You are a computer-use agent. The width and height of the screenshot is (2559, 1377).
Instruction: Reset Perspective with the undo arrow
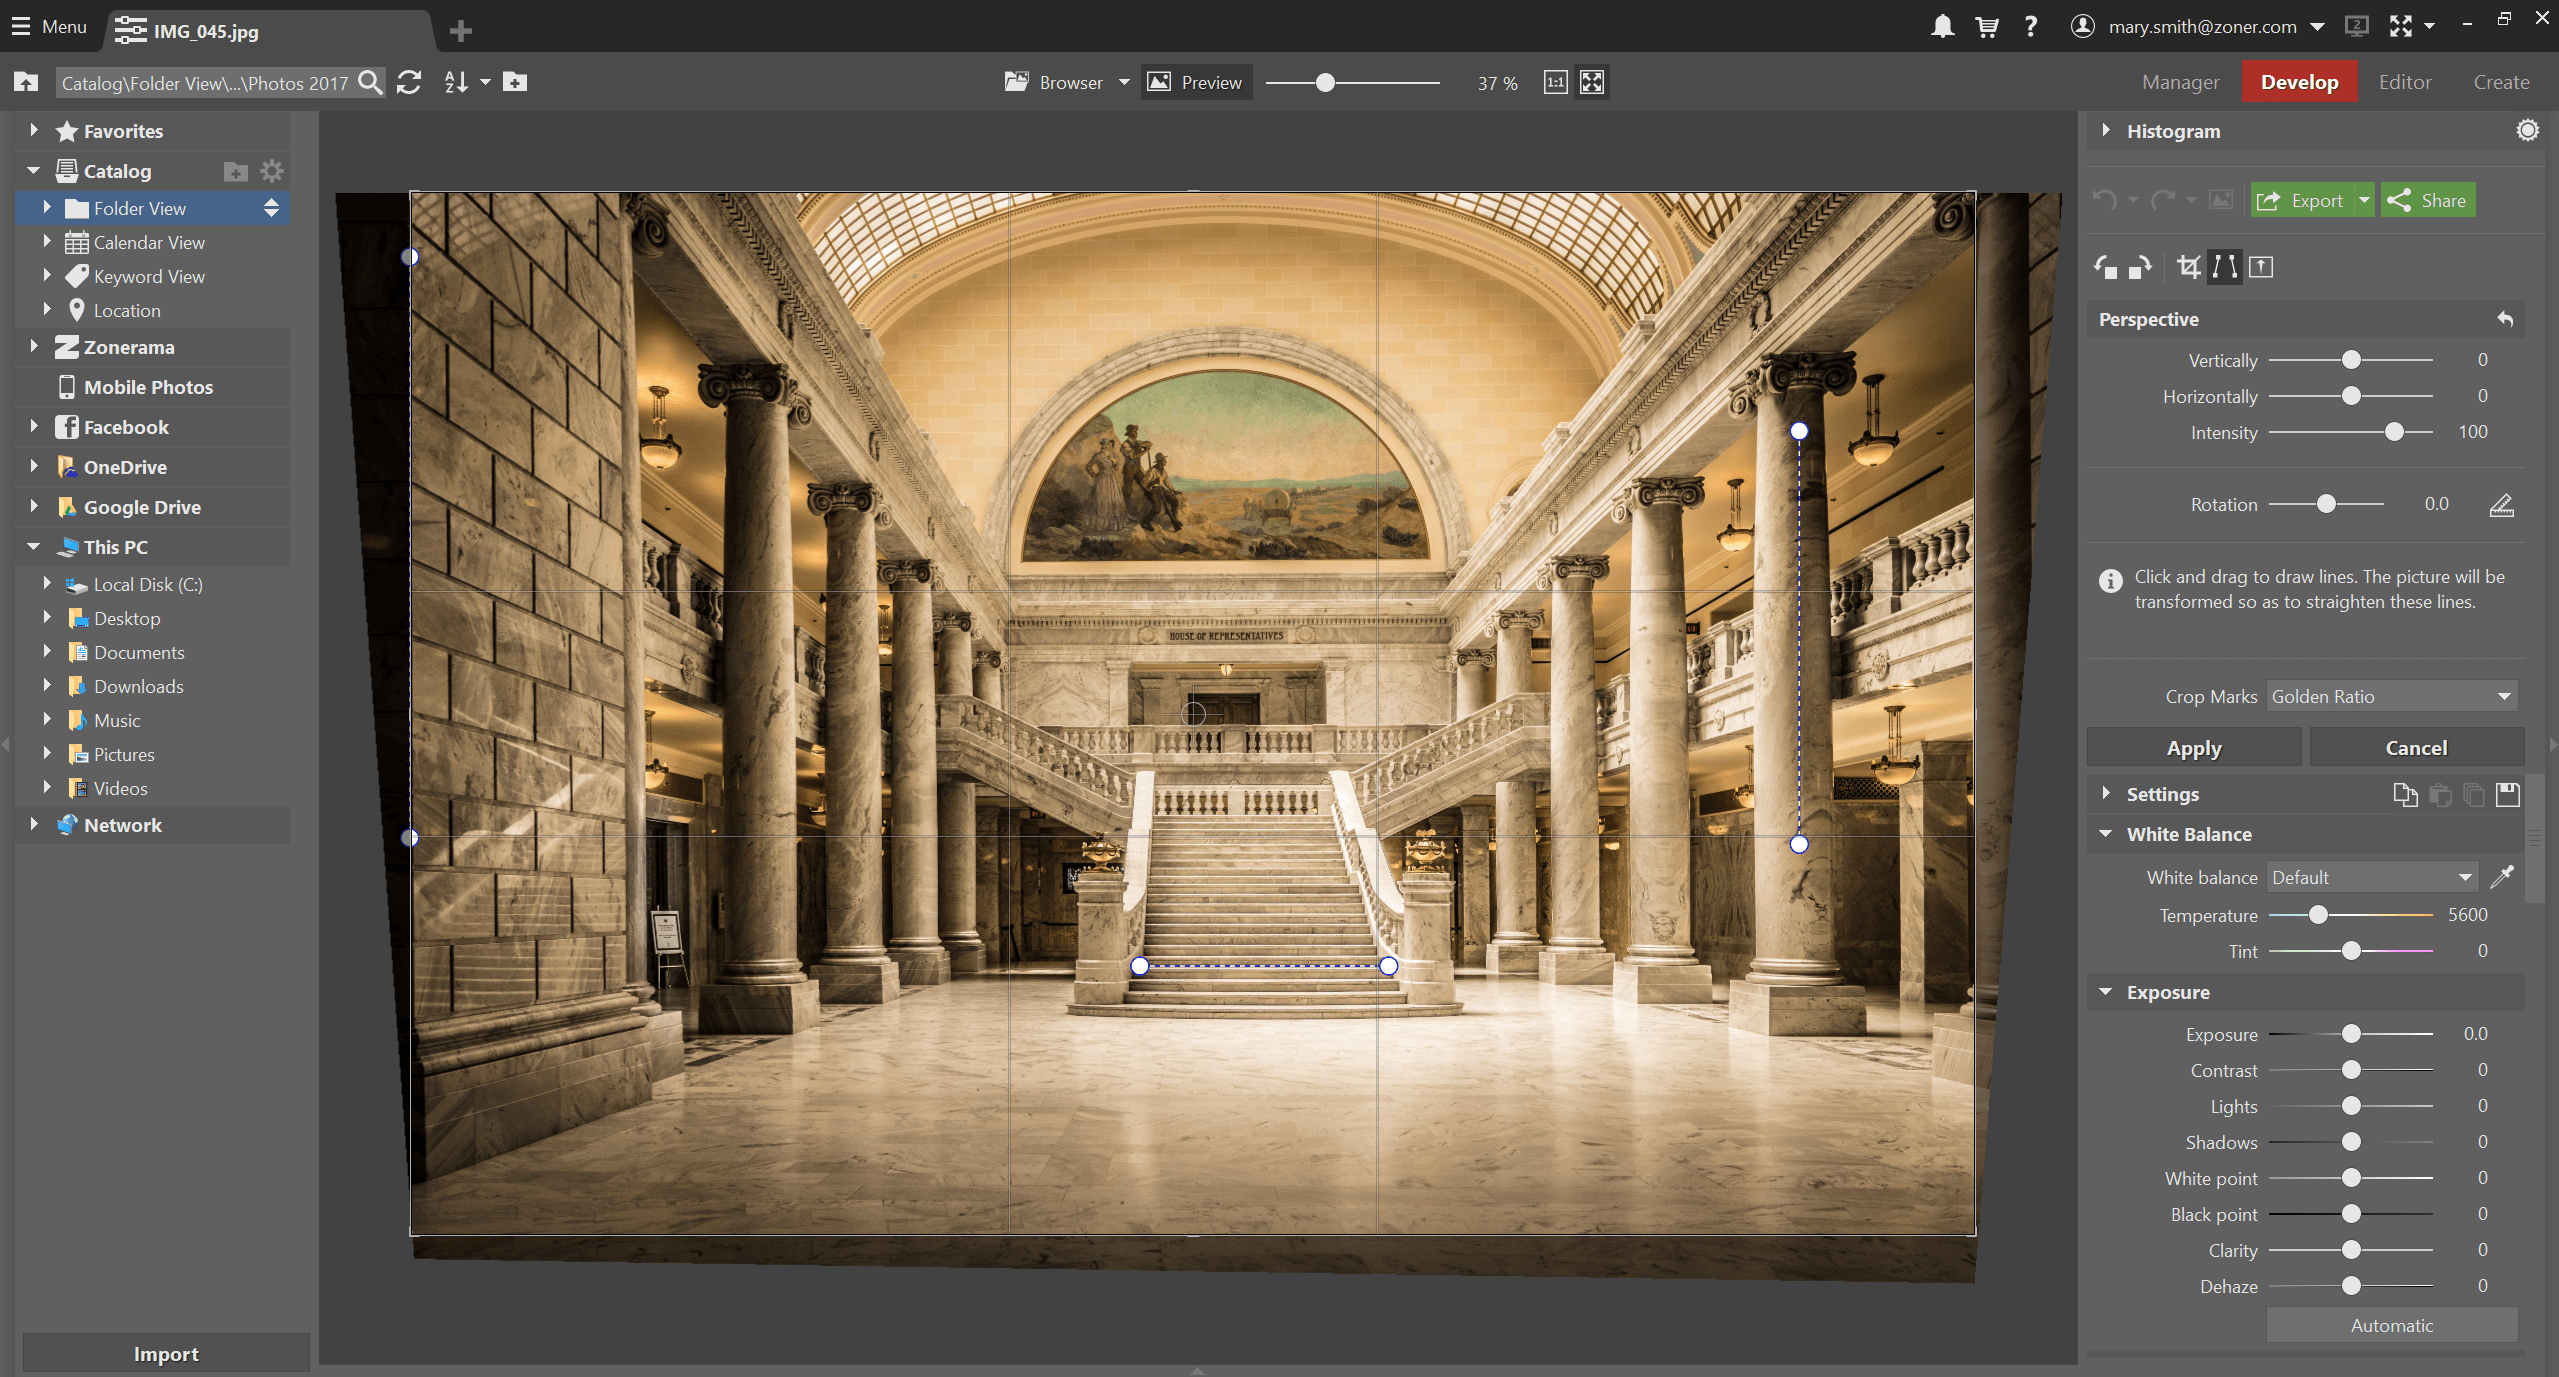pos(2505,319)
